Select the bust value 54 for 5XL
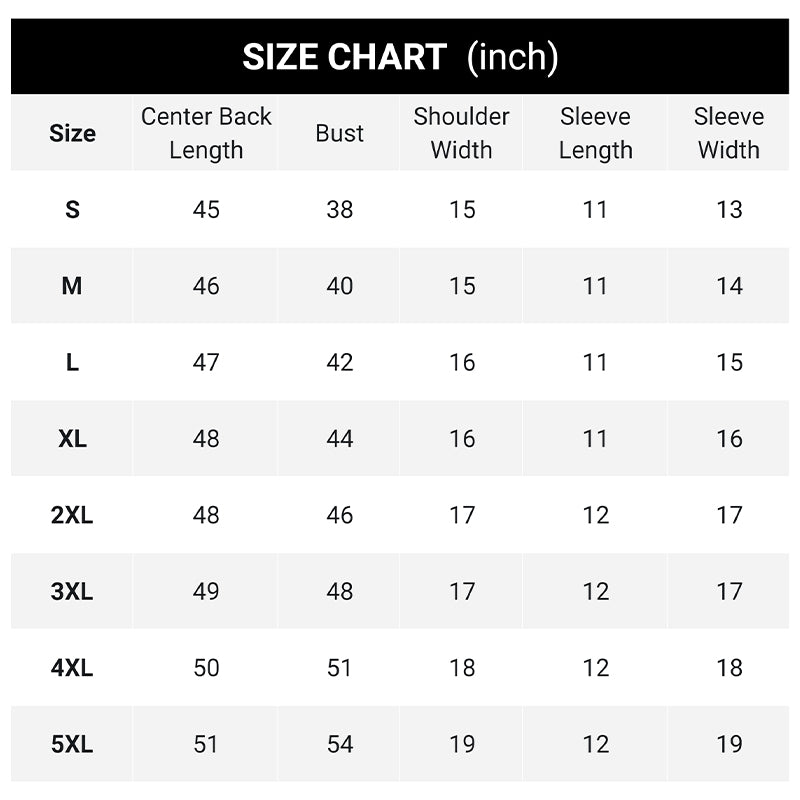This screenshot has width=800, height=800. point(339,744)
